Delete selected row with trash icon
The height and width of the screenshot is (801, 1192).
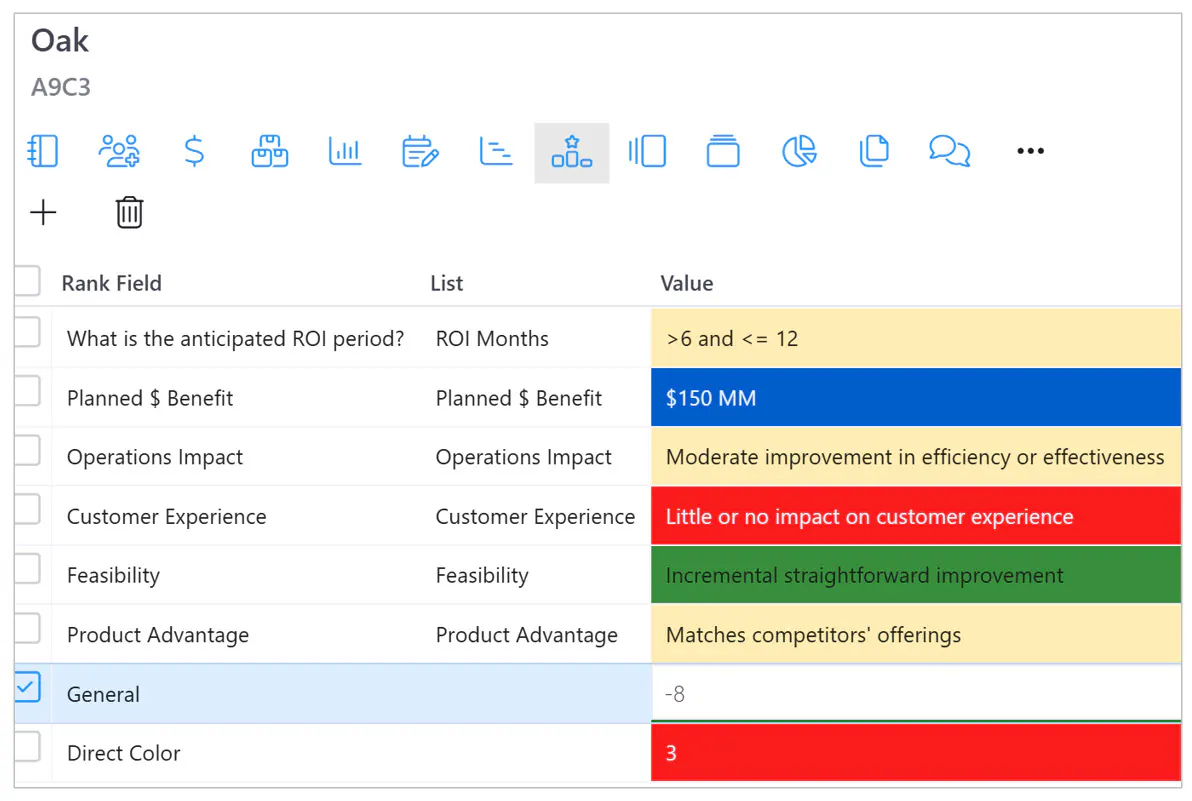tap(129, 212)
